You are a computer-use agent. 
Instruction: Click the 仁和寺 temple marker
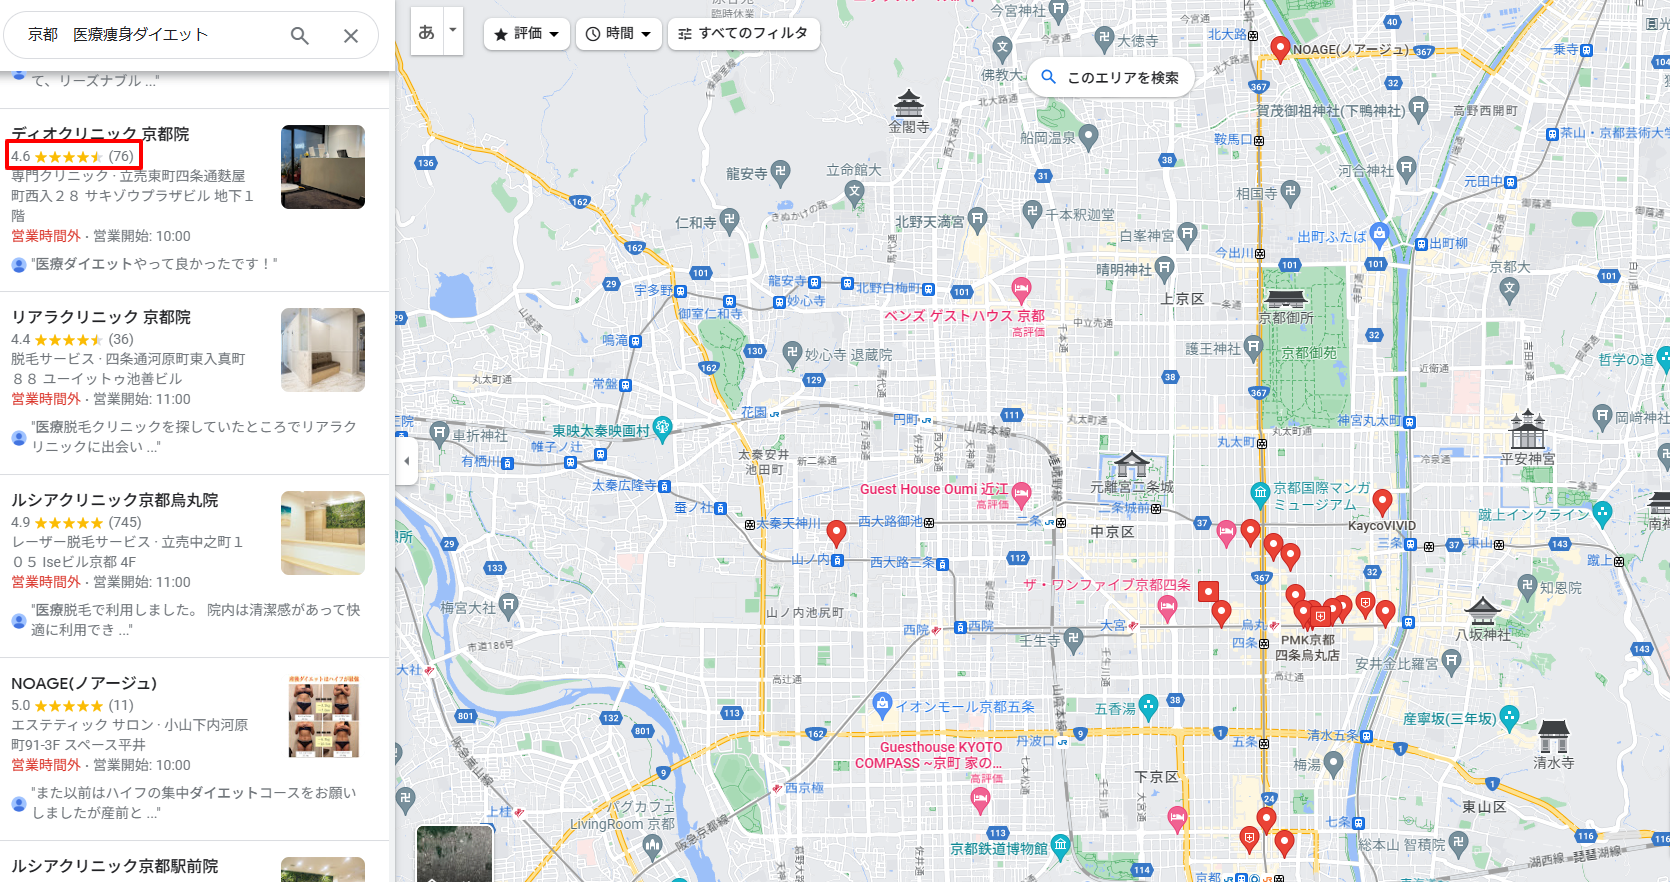[x=729, y=220]
